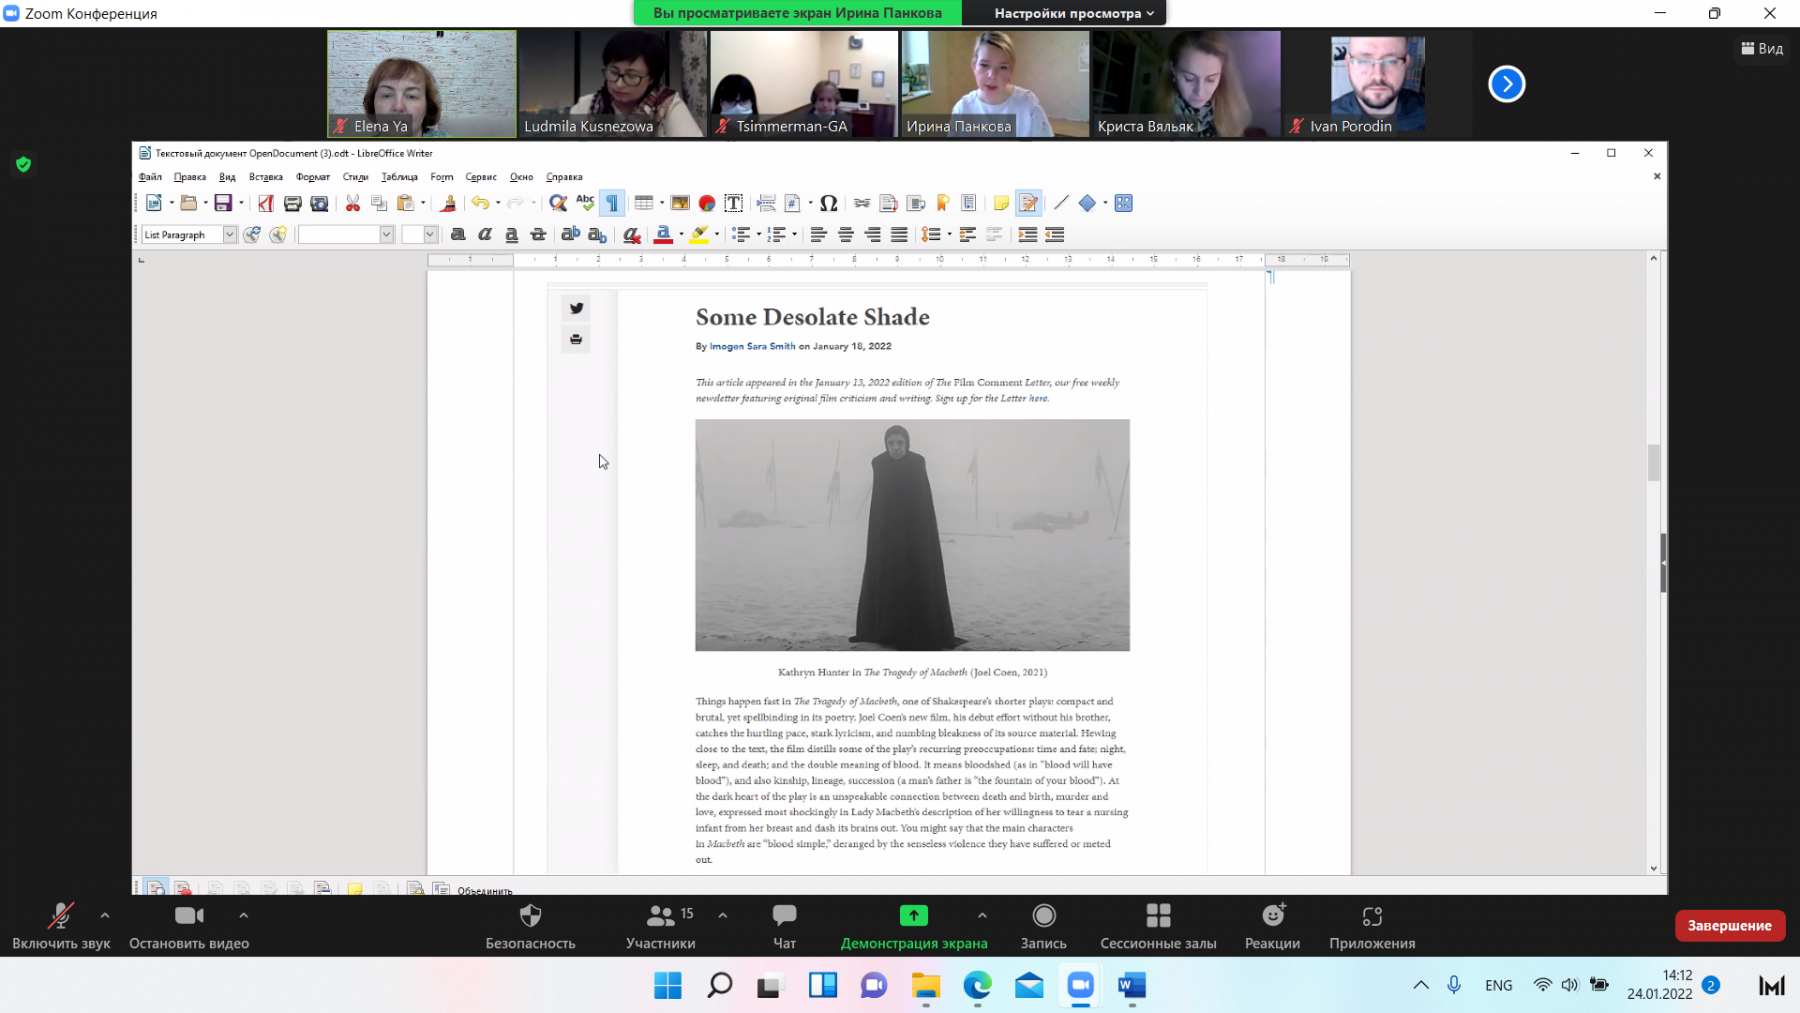The image size is (1800, 1013).
Task: Click the Basic Shapes diamond icon
Action: click(x=1087, y=203)
